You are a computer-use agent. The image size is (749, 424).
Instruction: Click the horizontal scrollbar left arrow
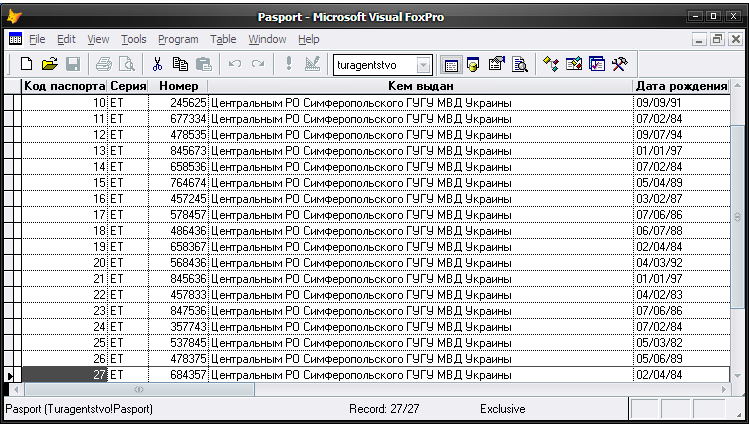pyautogui.click(x=16, y=389)
